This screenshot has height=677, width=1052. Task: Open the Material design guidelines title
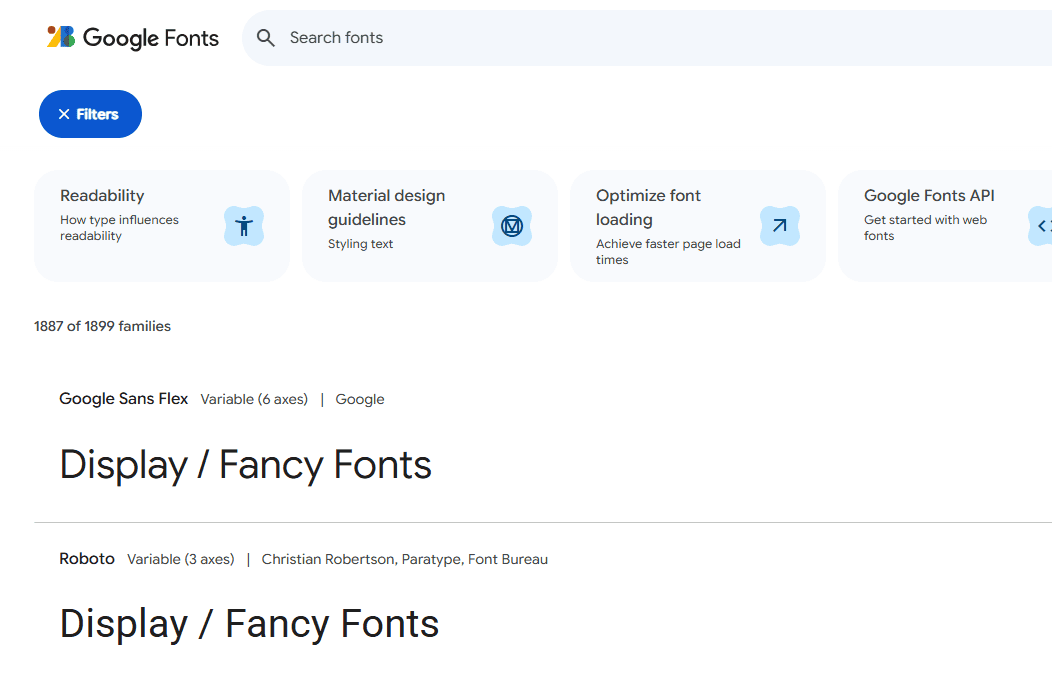[386, 207]
